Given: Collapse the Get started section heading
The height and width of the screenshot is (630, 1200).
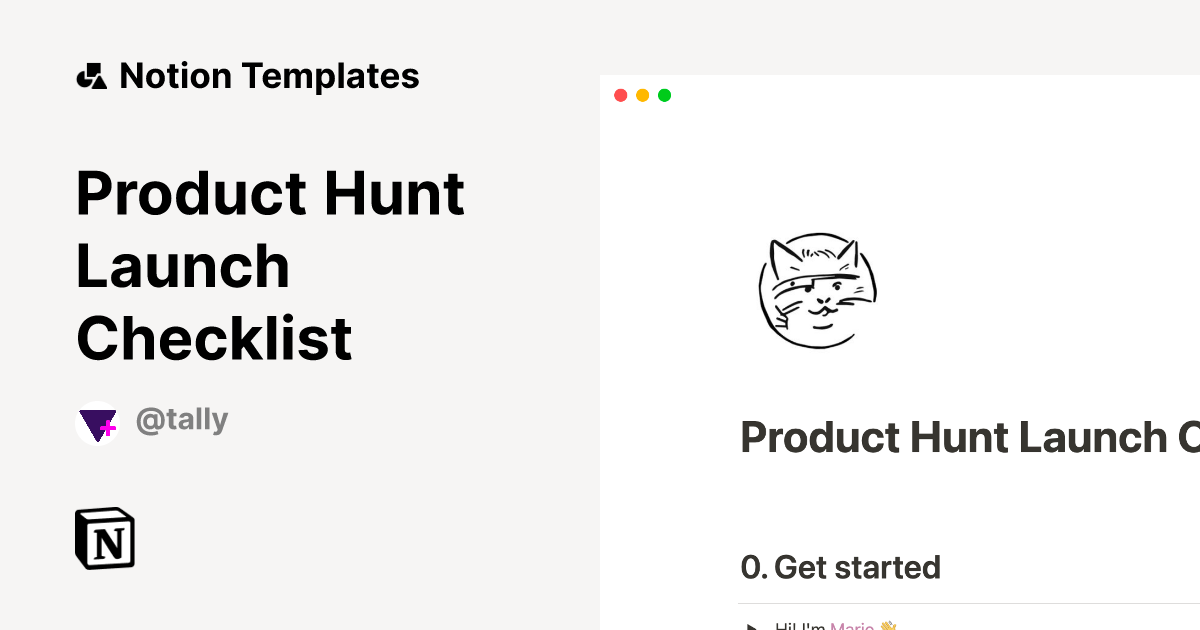Looking at the screenshot, I should [840, 567].
